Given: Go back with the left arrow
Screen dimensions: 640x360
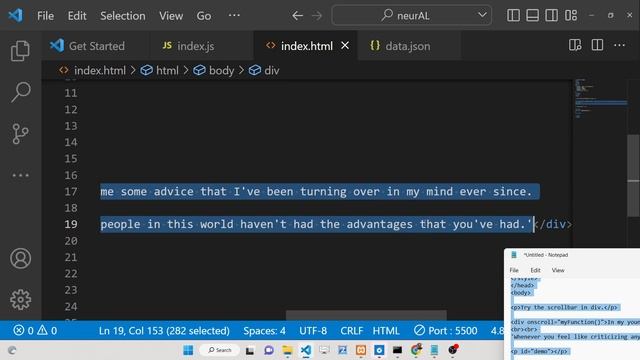Looking at the screenshot, I should 297,16.
